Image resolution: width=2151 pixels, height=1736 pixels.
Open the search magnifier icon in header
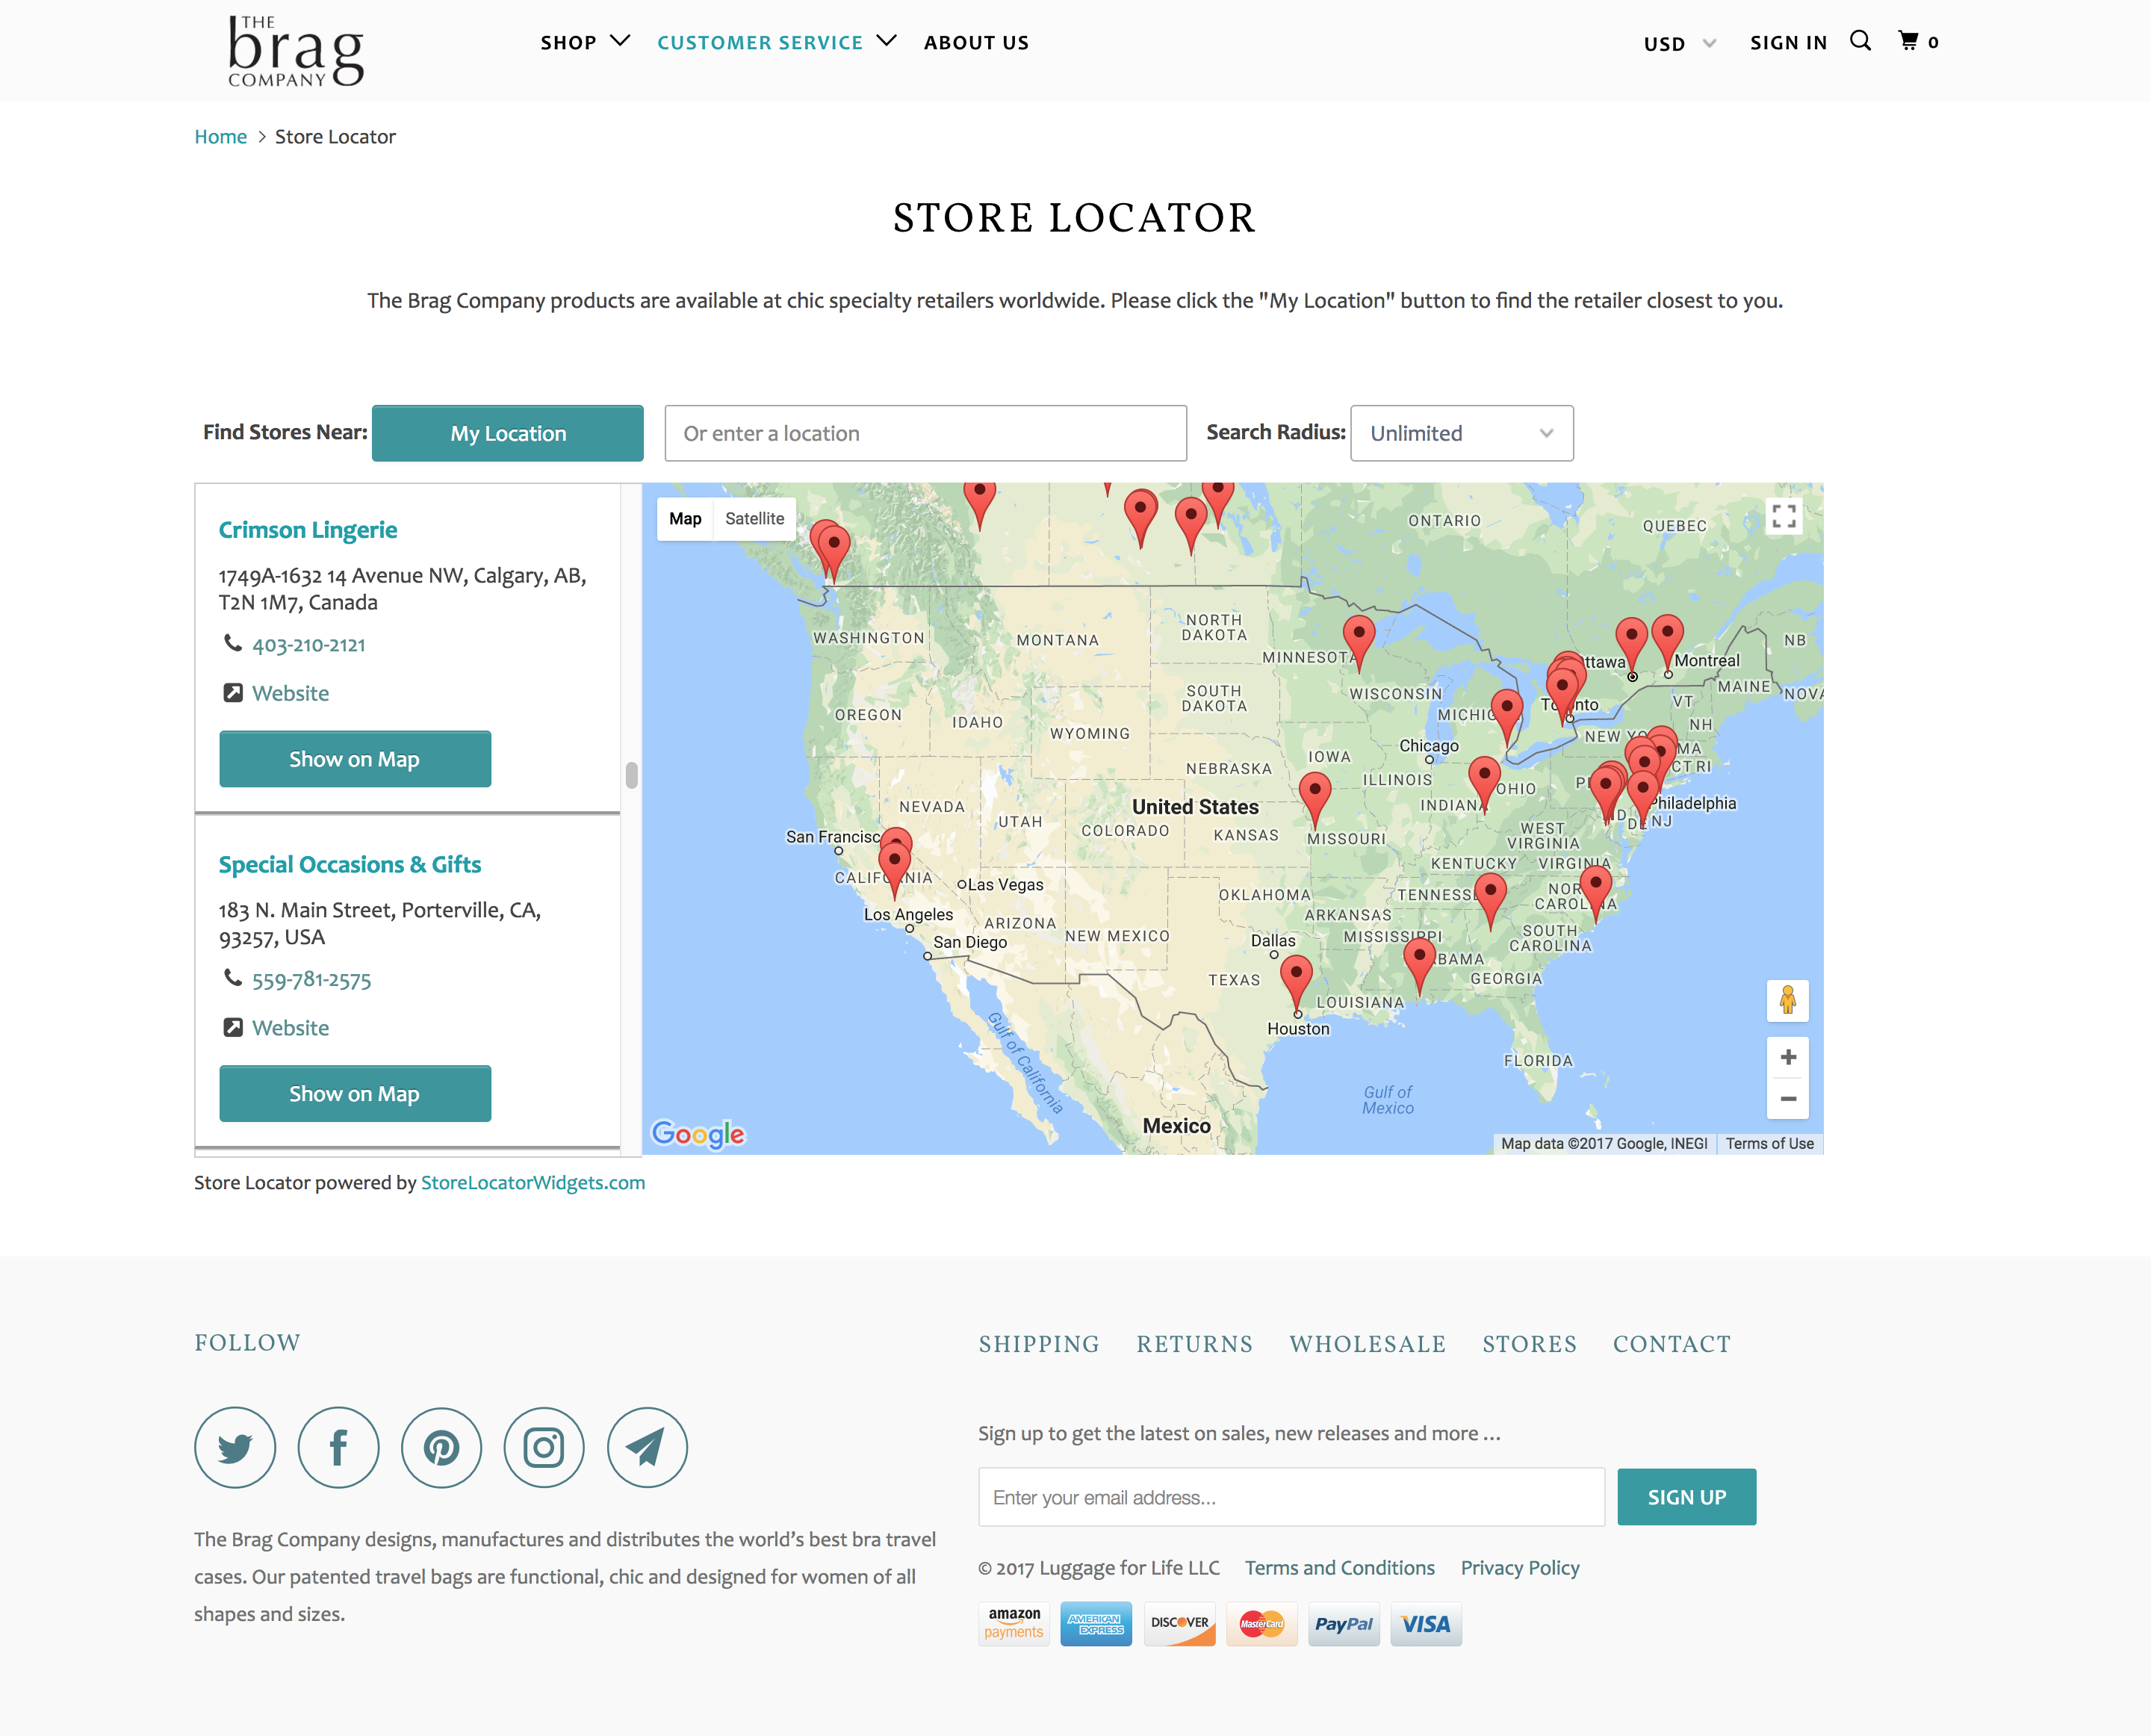(x=1860, y=41)
